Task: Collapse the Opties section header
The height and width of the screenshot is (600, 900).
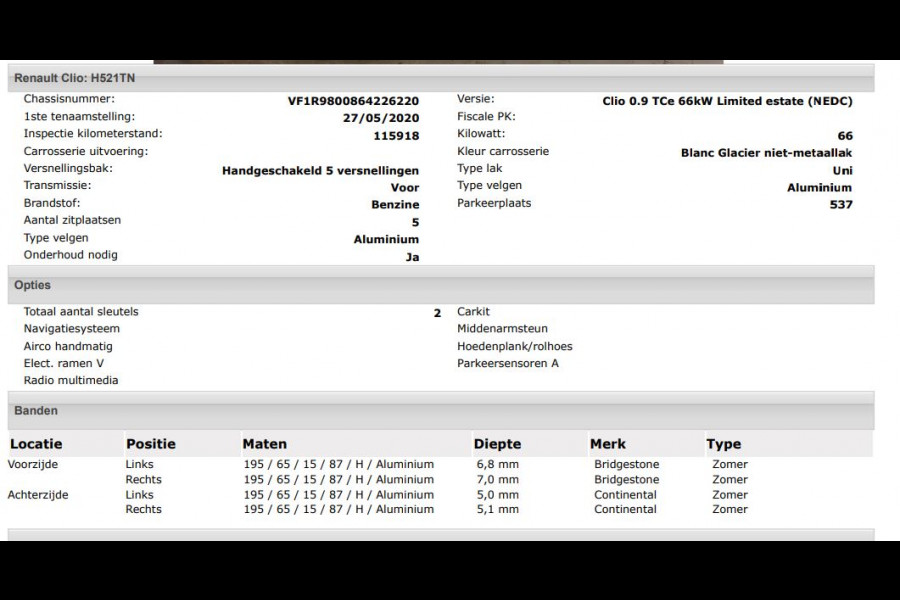Action: pos(32,285)
